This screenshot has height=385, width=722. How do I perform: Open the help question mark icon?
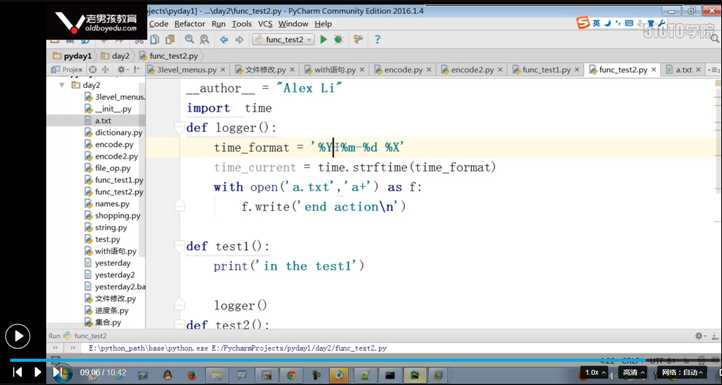coord(377,40)
